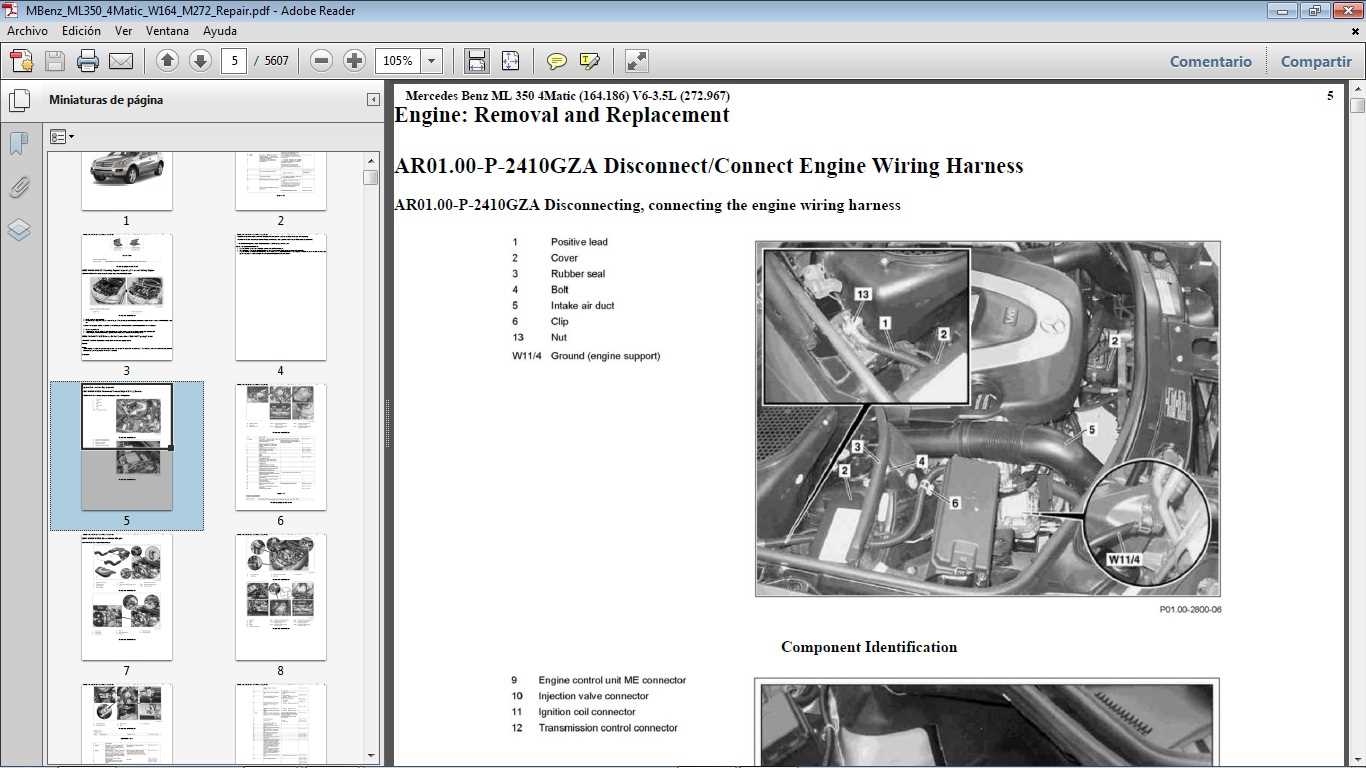
Task: Click the engine bay diagram image
Action: 988,419
